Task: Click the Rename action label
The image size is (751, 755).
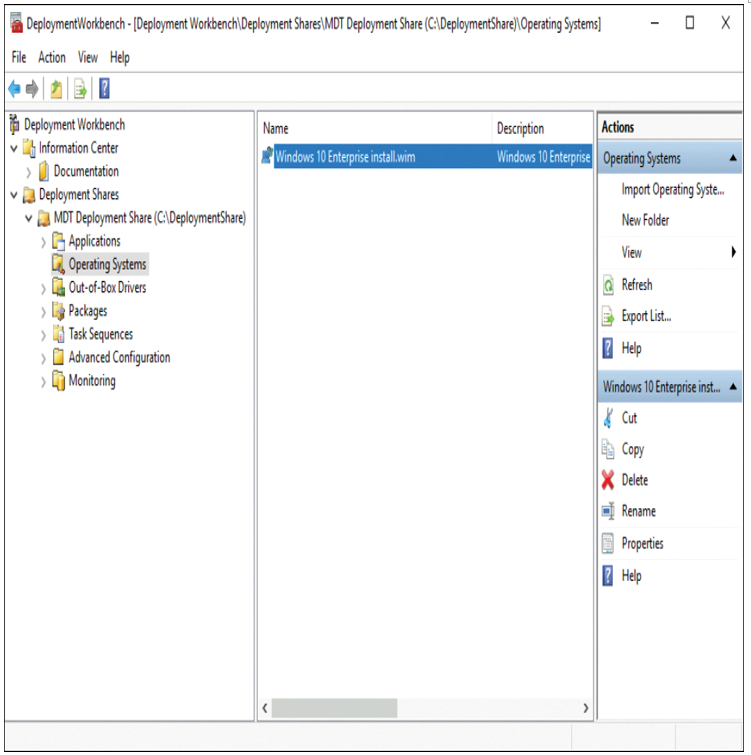Action: pyautogui.click(x=638, y=511)
